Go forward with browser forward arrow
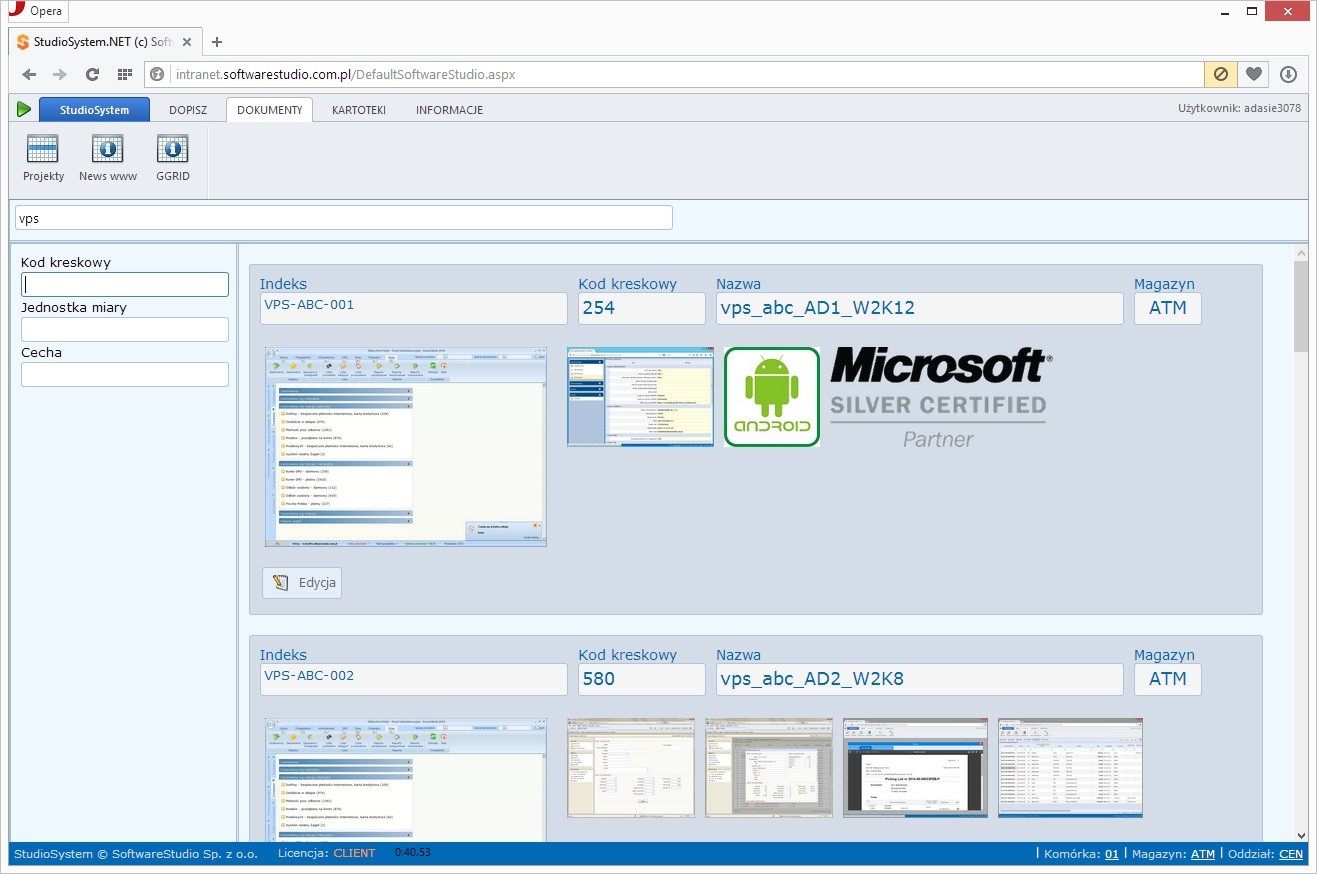This screenshot has height=874, width=1317. coord(60,74)
